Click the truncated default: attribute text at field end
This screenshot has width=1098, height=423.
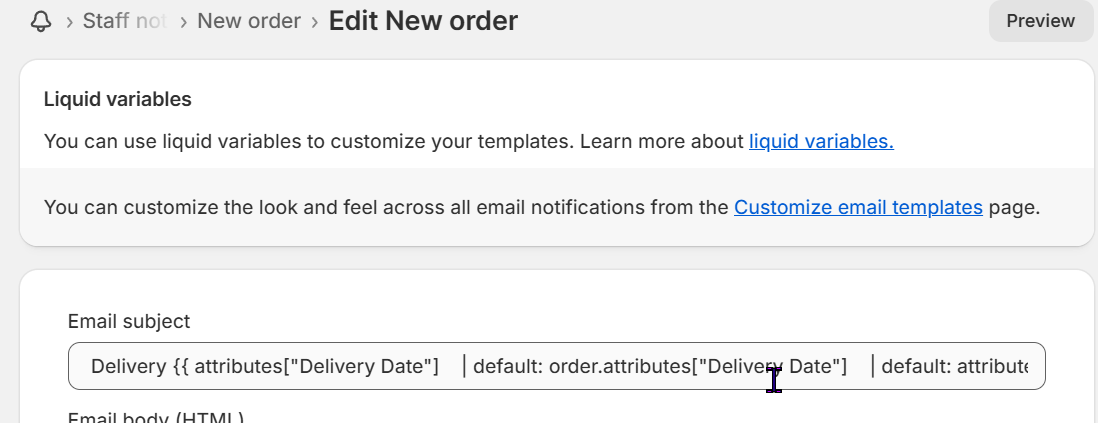954,366
